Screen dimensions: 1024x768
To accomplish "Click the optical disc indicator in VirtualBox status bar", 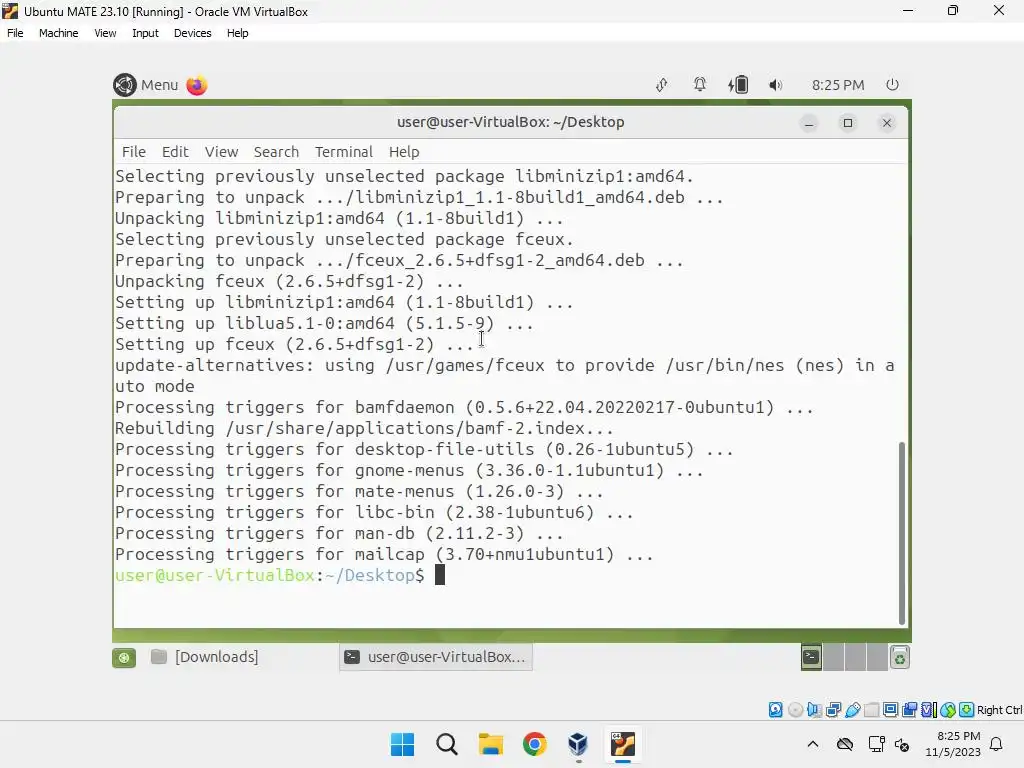I will pyautogui.click(x=795, y=710).
